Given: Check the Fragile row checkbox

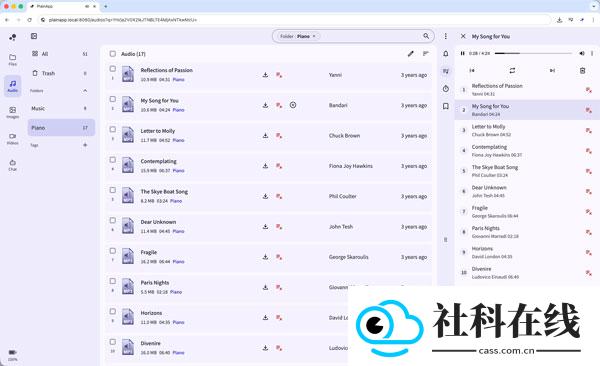Looking at the screenshot, I should [112, 251].
